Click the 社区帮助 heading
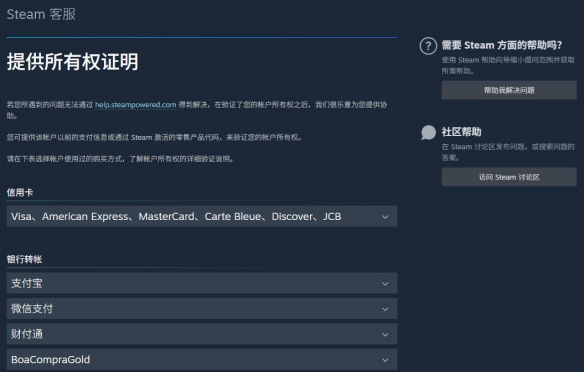This screenshot has height=372, width=584. [461, 132]
